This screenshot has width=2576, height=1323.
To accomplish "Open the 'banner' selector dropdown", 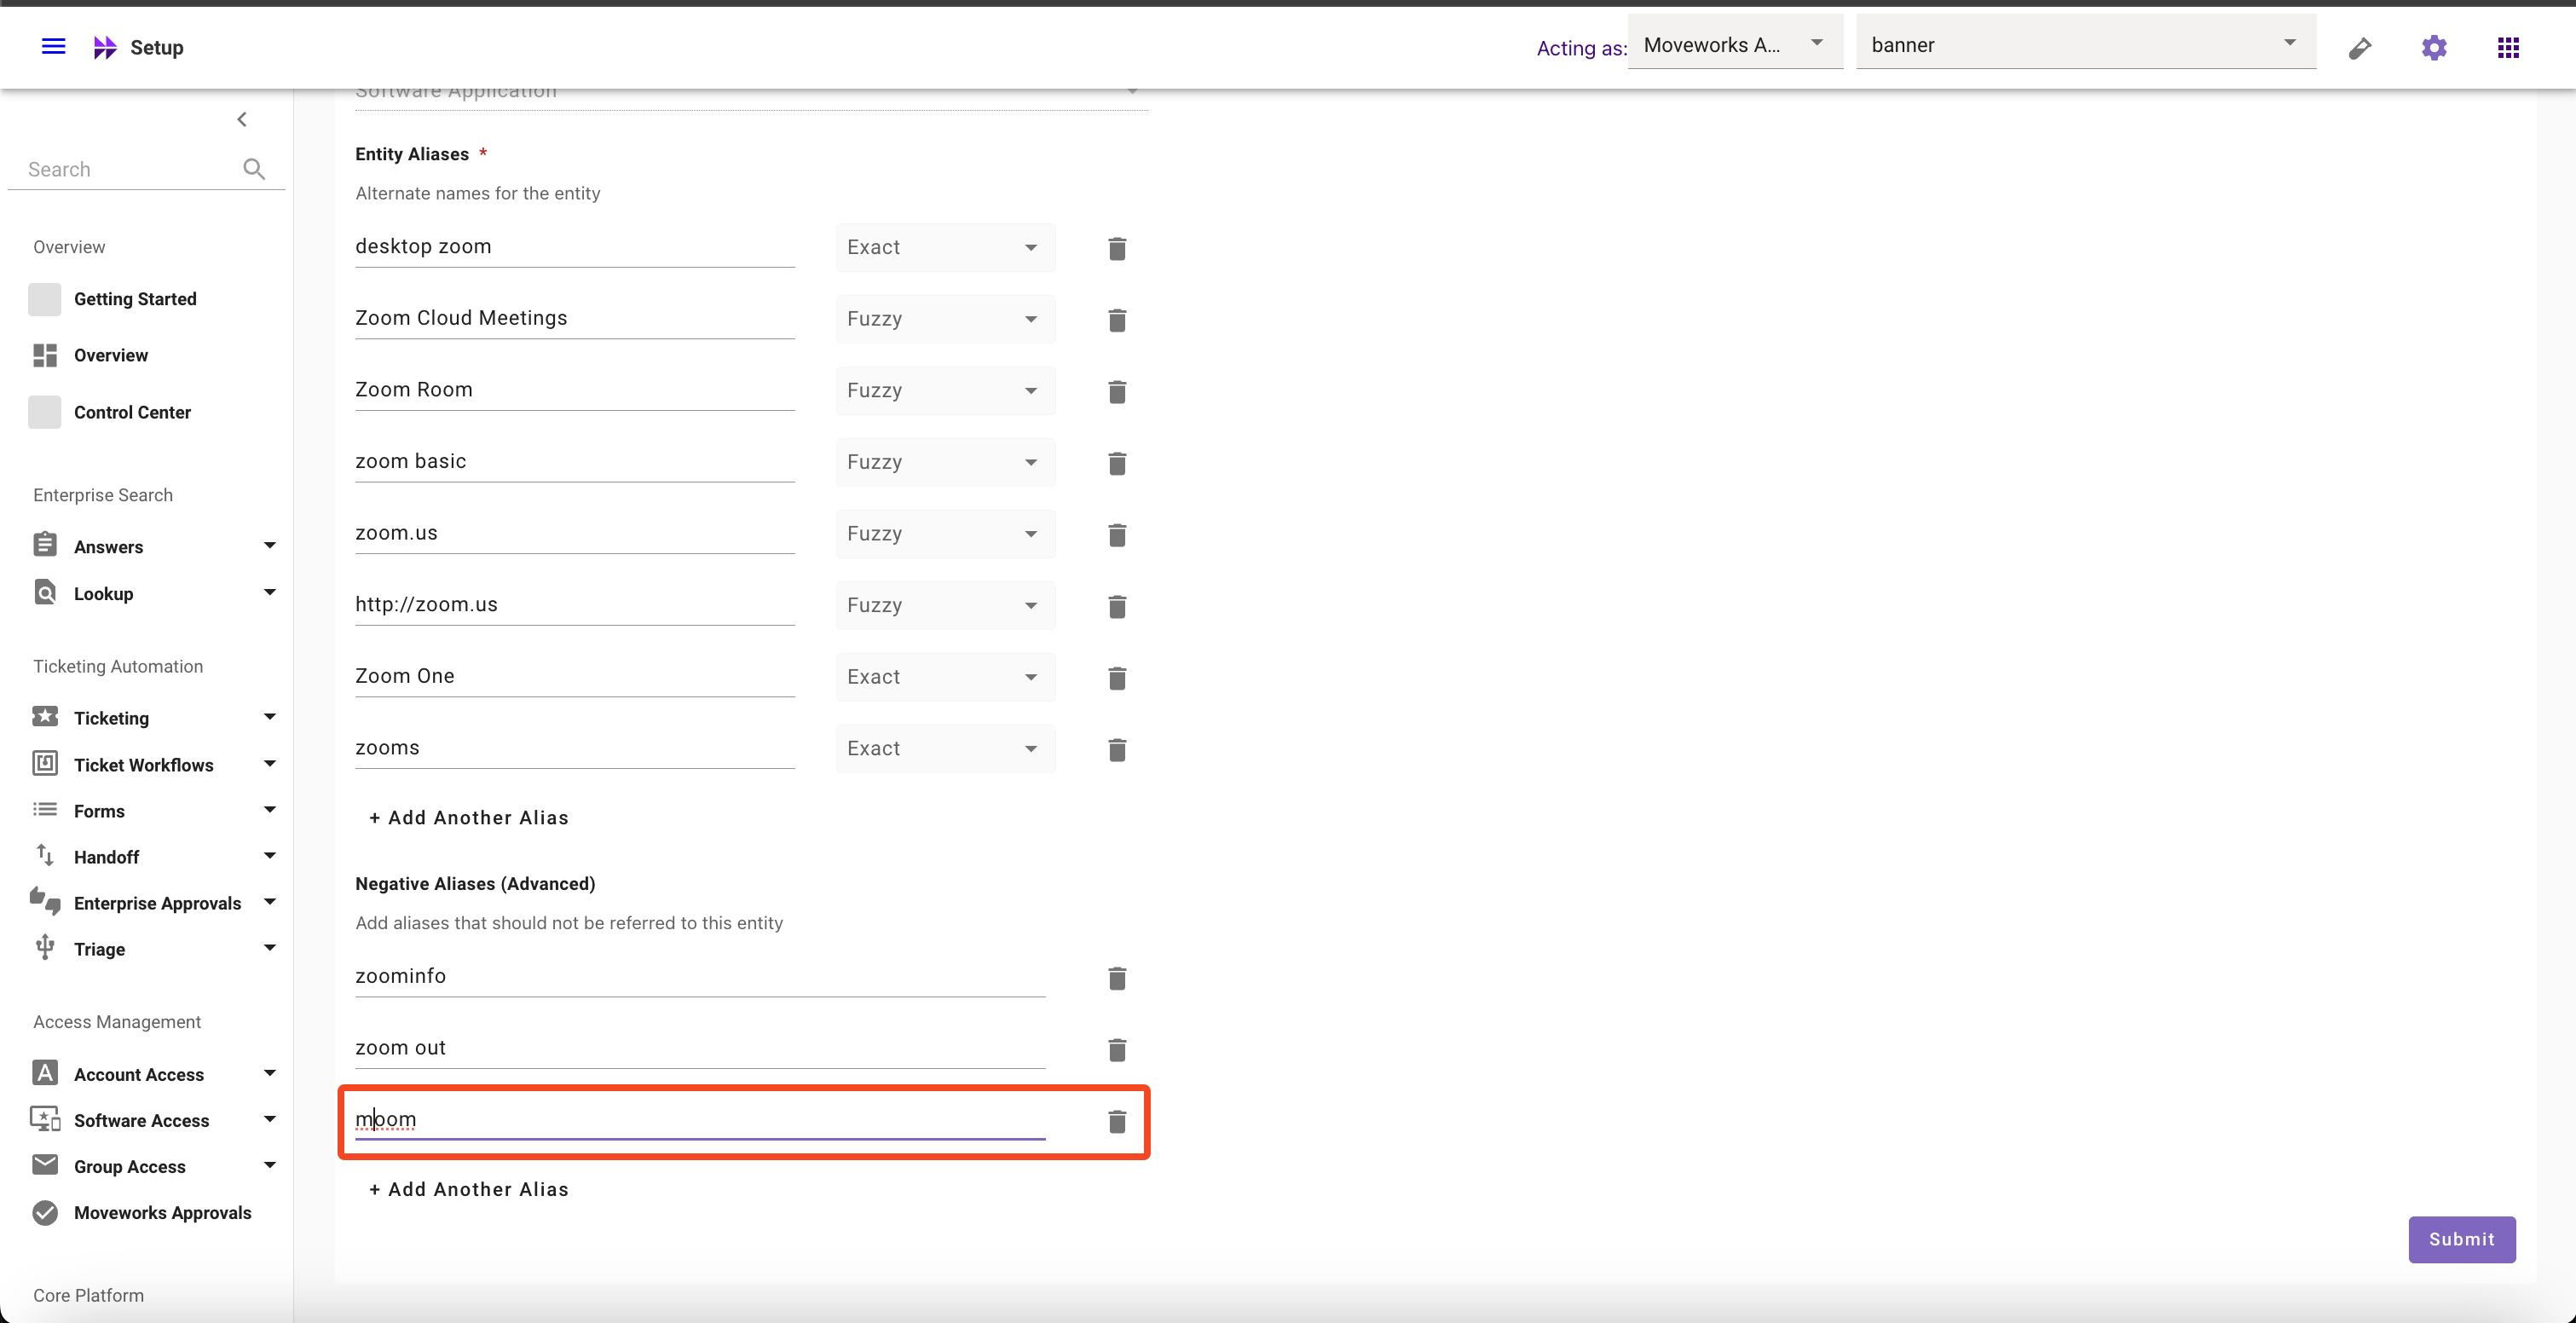I will tap(2084, 45).
